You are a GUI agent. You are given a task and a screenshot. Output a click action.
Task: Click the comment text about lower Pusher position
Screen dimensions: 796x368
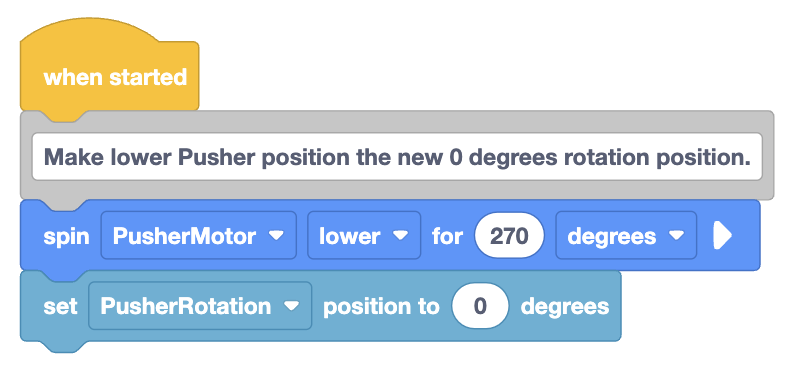point(397,157)
